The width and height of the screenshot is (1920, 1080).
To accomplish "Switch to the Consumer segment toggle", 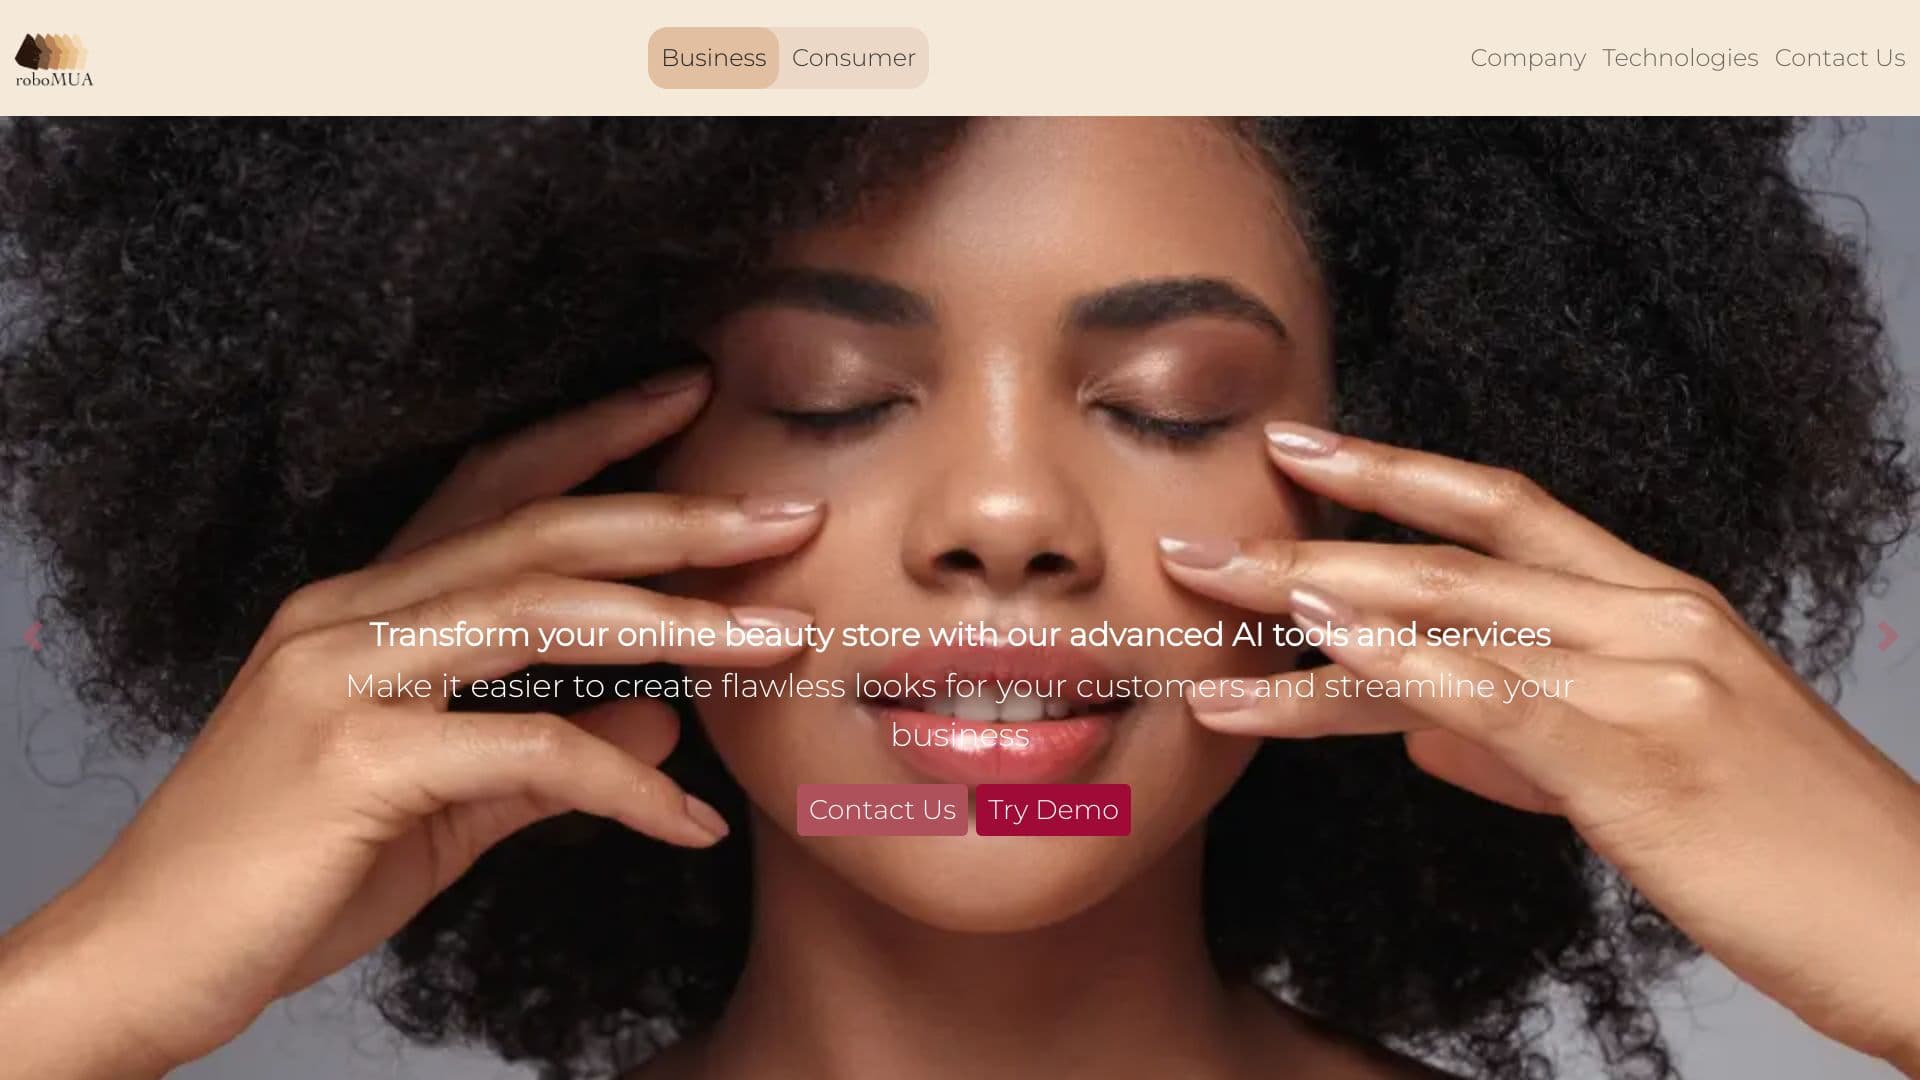I will 853,58.
